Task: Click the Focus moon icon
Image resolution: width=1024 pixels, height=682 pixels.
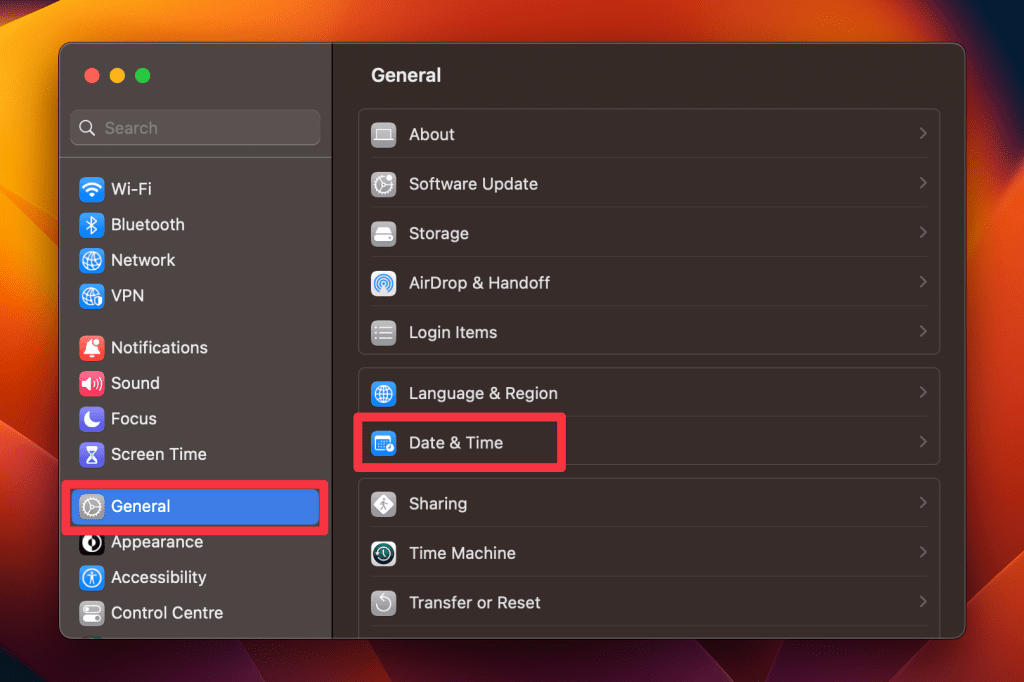Action: click(x=91, y=419)
